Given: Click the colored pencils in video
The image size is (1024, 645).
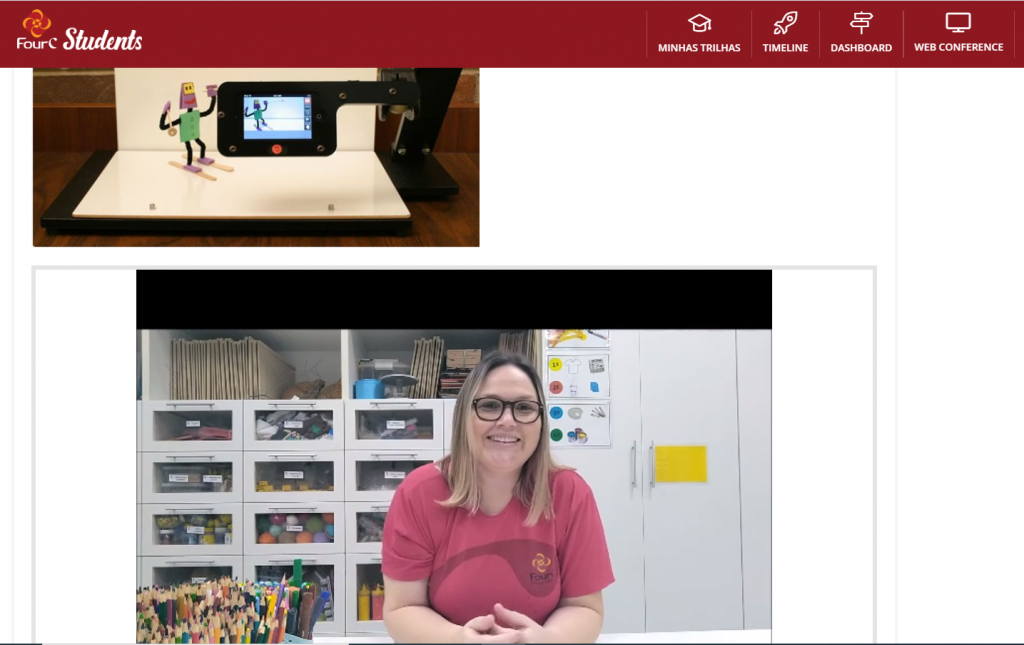Looking at the screenshot, I should (220, 610).
